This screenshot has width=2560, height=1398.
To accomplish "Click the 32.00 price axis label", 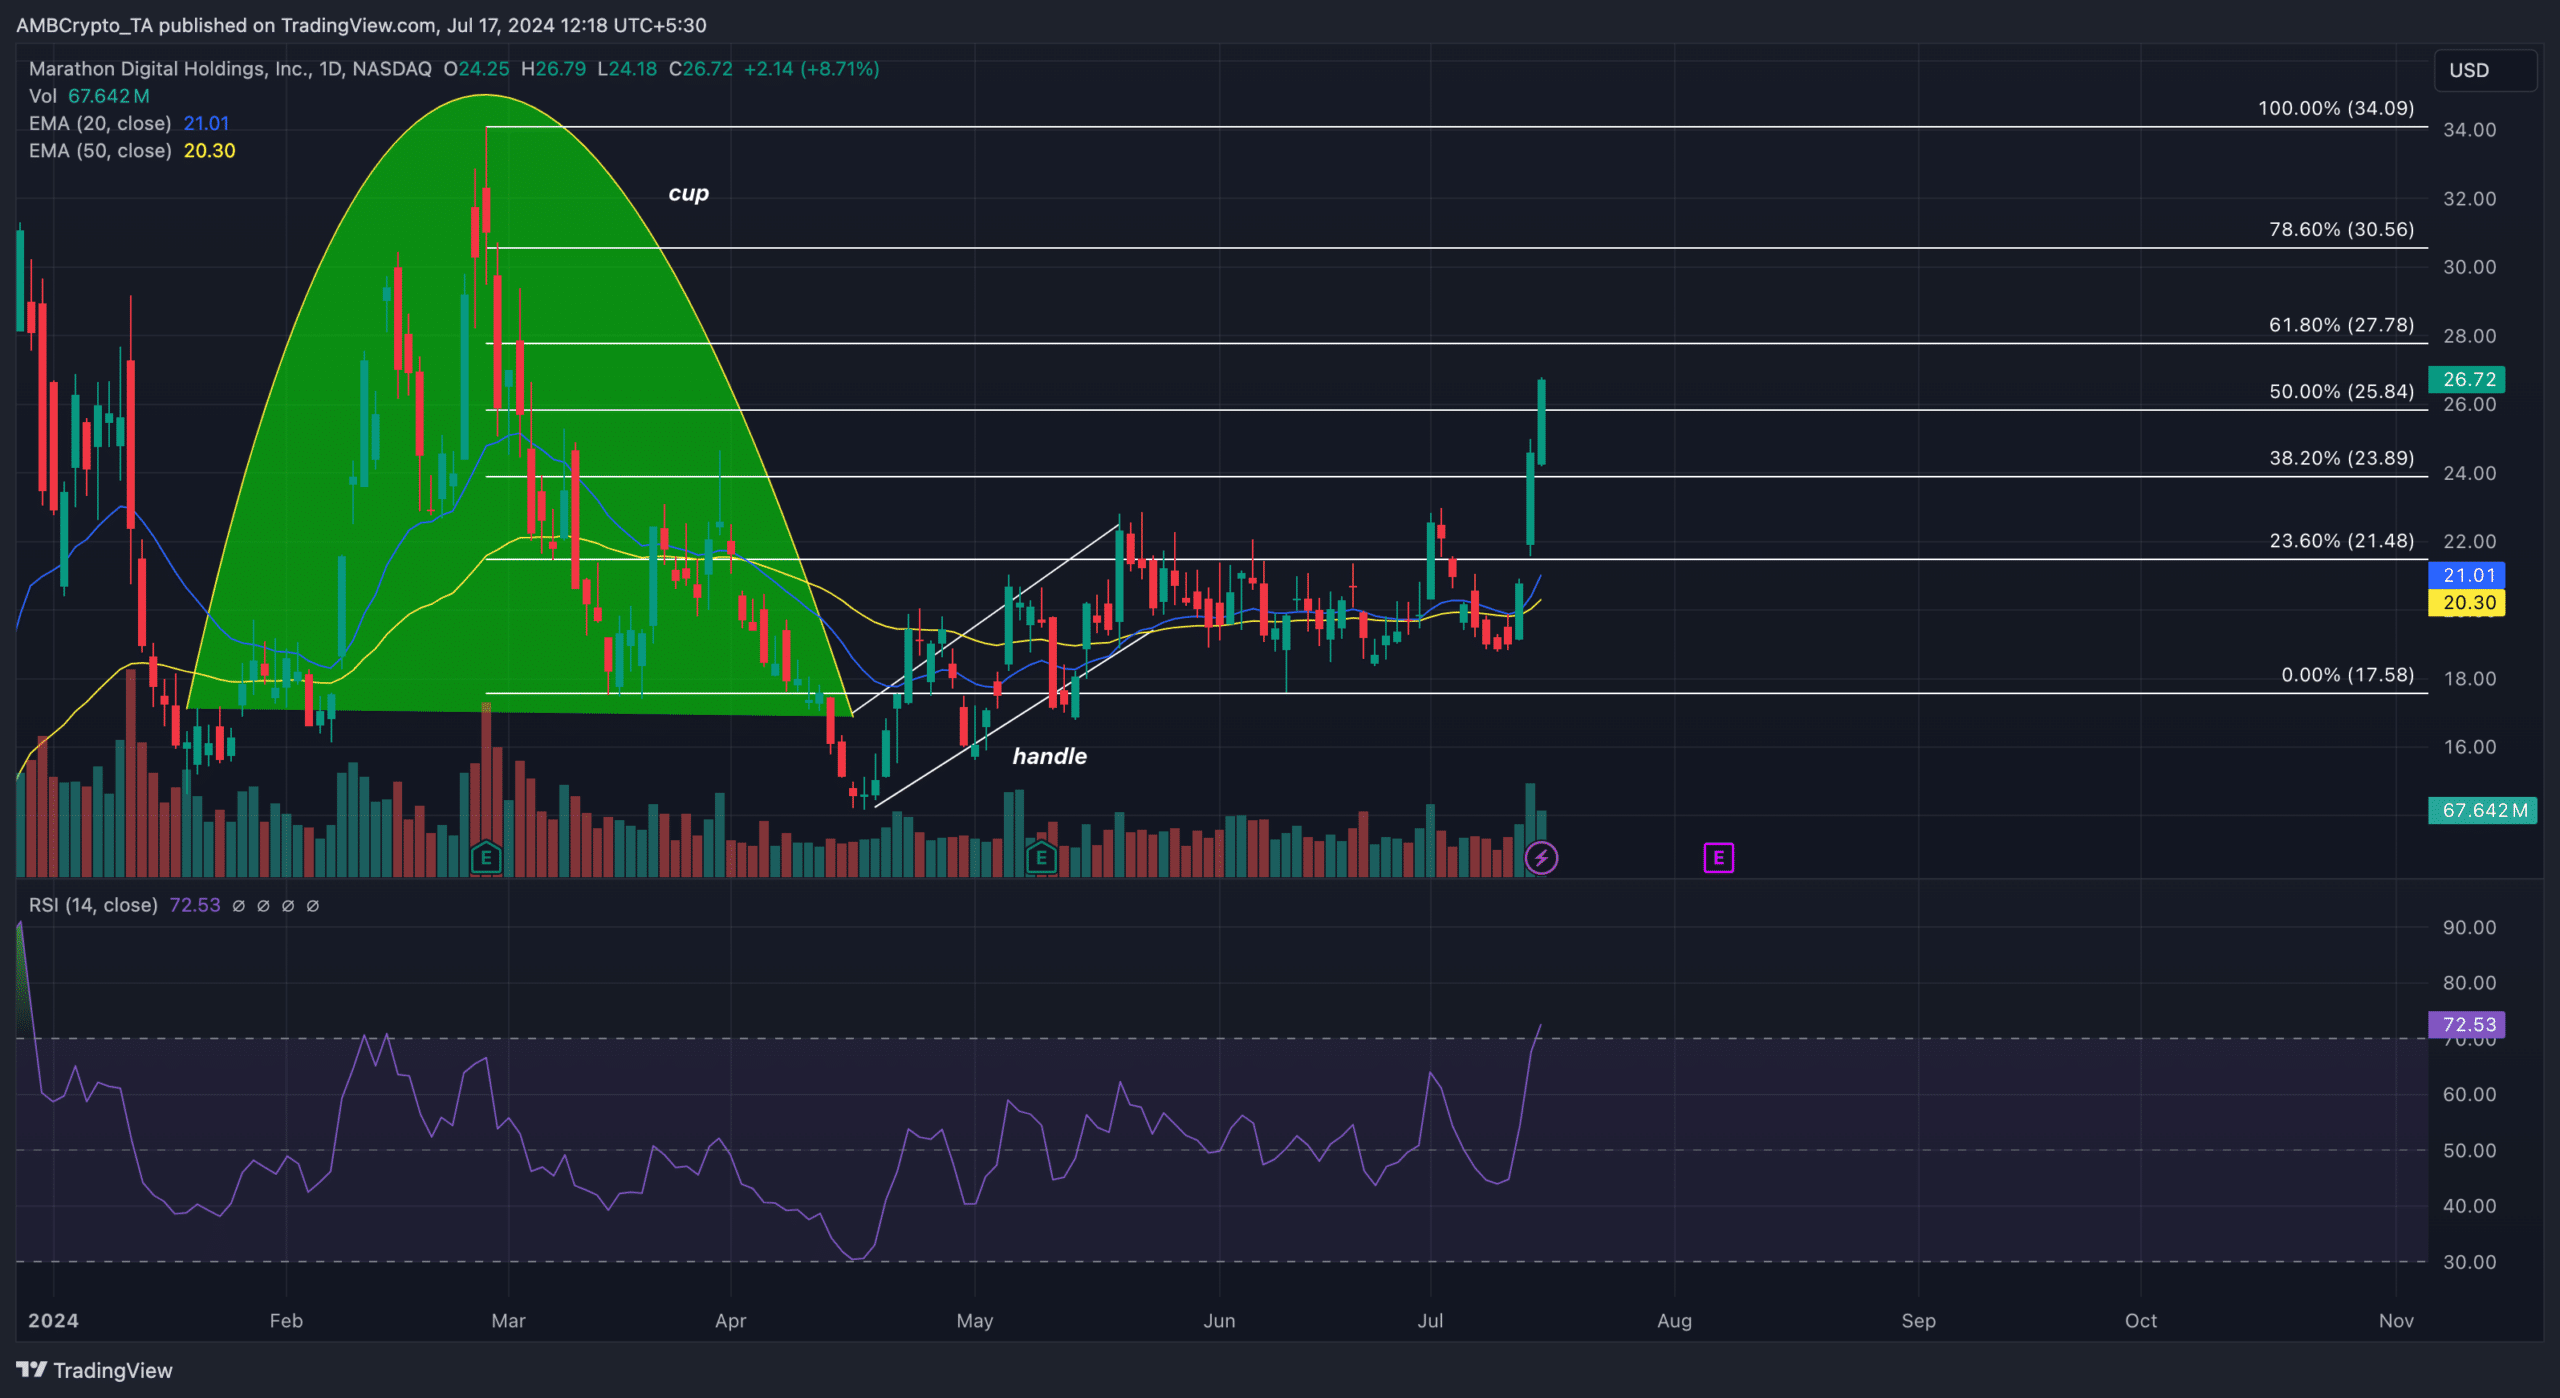I will click(2470, 199).
